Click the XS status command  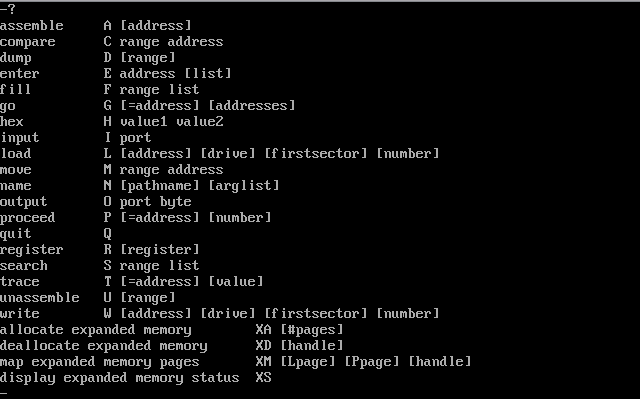coord(263,378)
